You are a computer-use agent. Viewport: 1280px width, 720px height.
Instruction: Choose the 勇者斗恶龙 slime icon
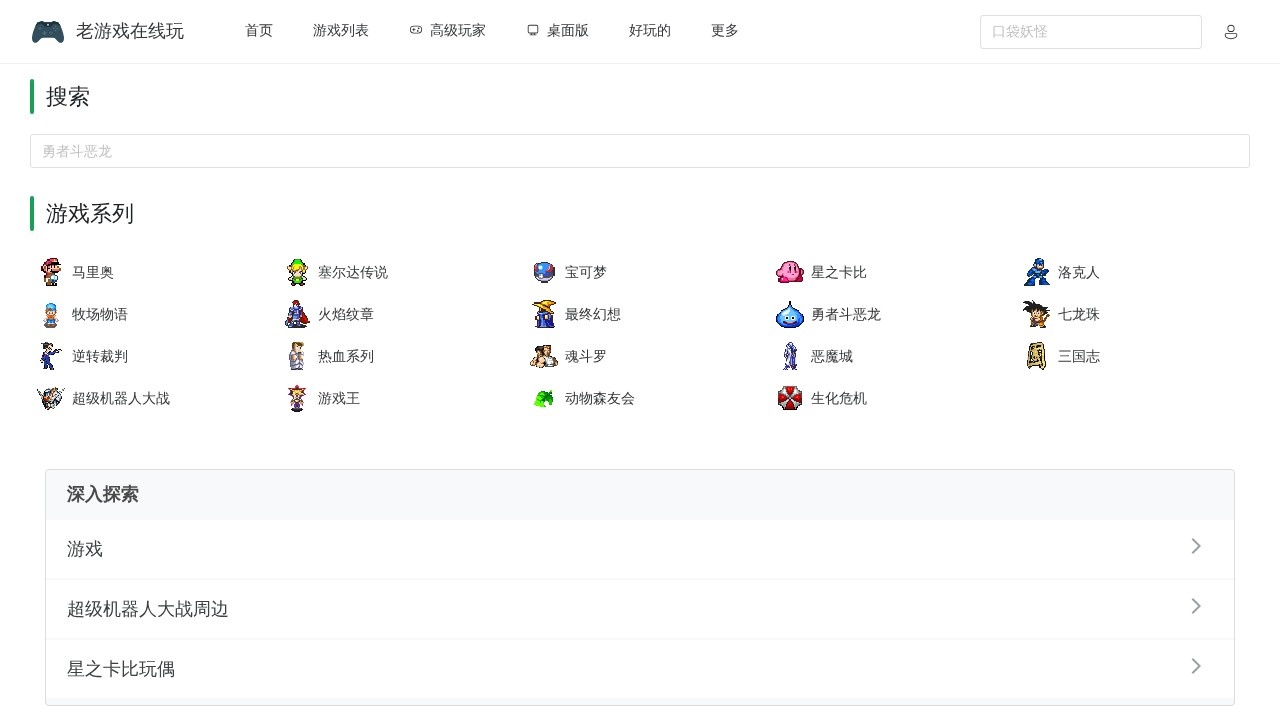point(789,313)
